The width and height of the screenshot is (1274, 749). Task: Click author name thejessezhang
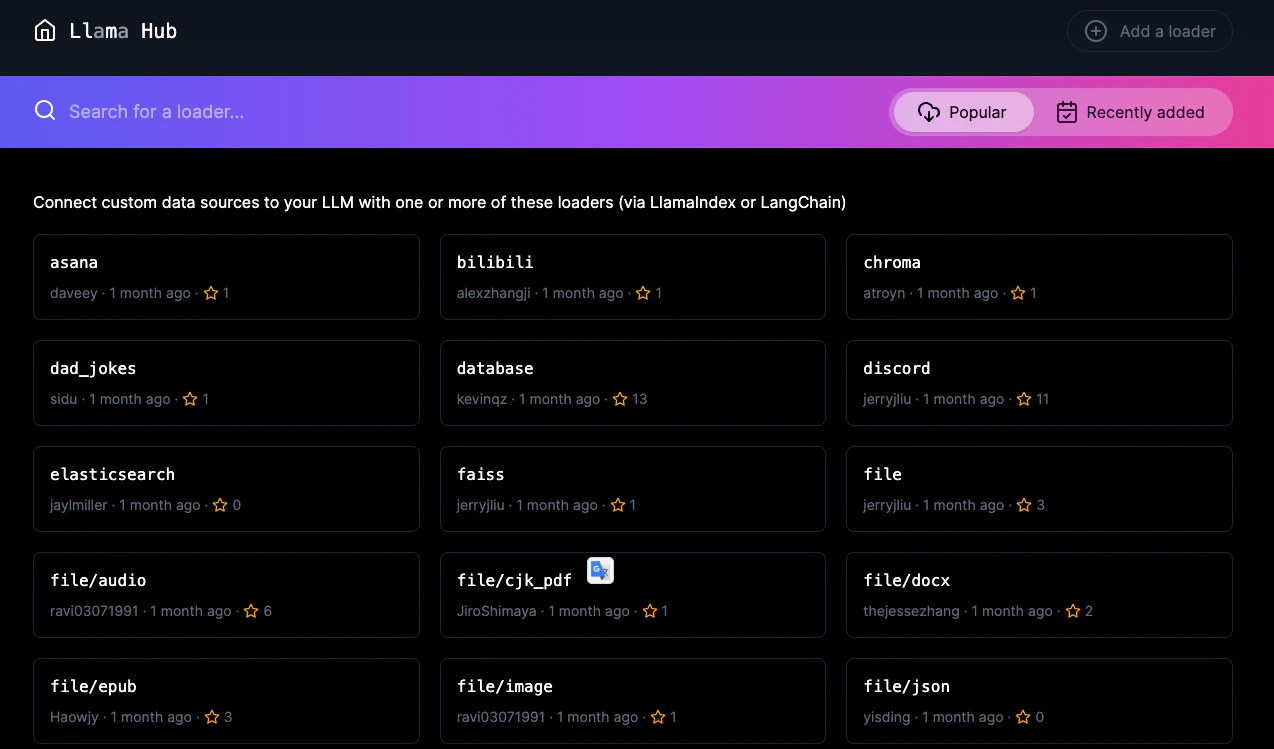pyautogui.click(x=911, y=611)
